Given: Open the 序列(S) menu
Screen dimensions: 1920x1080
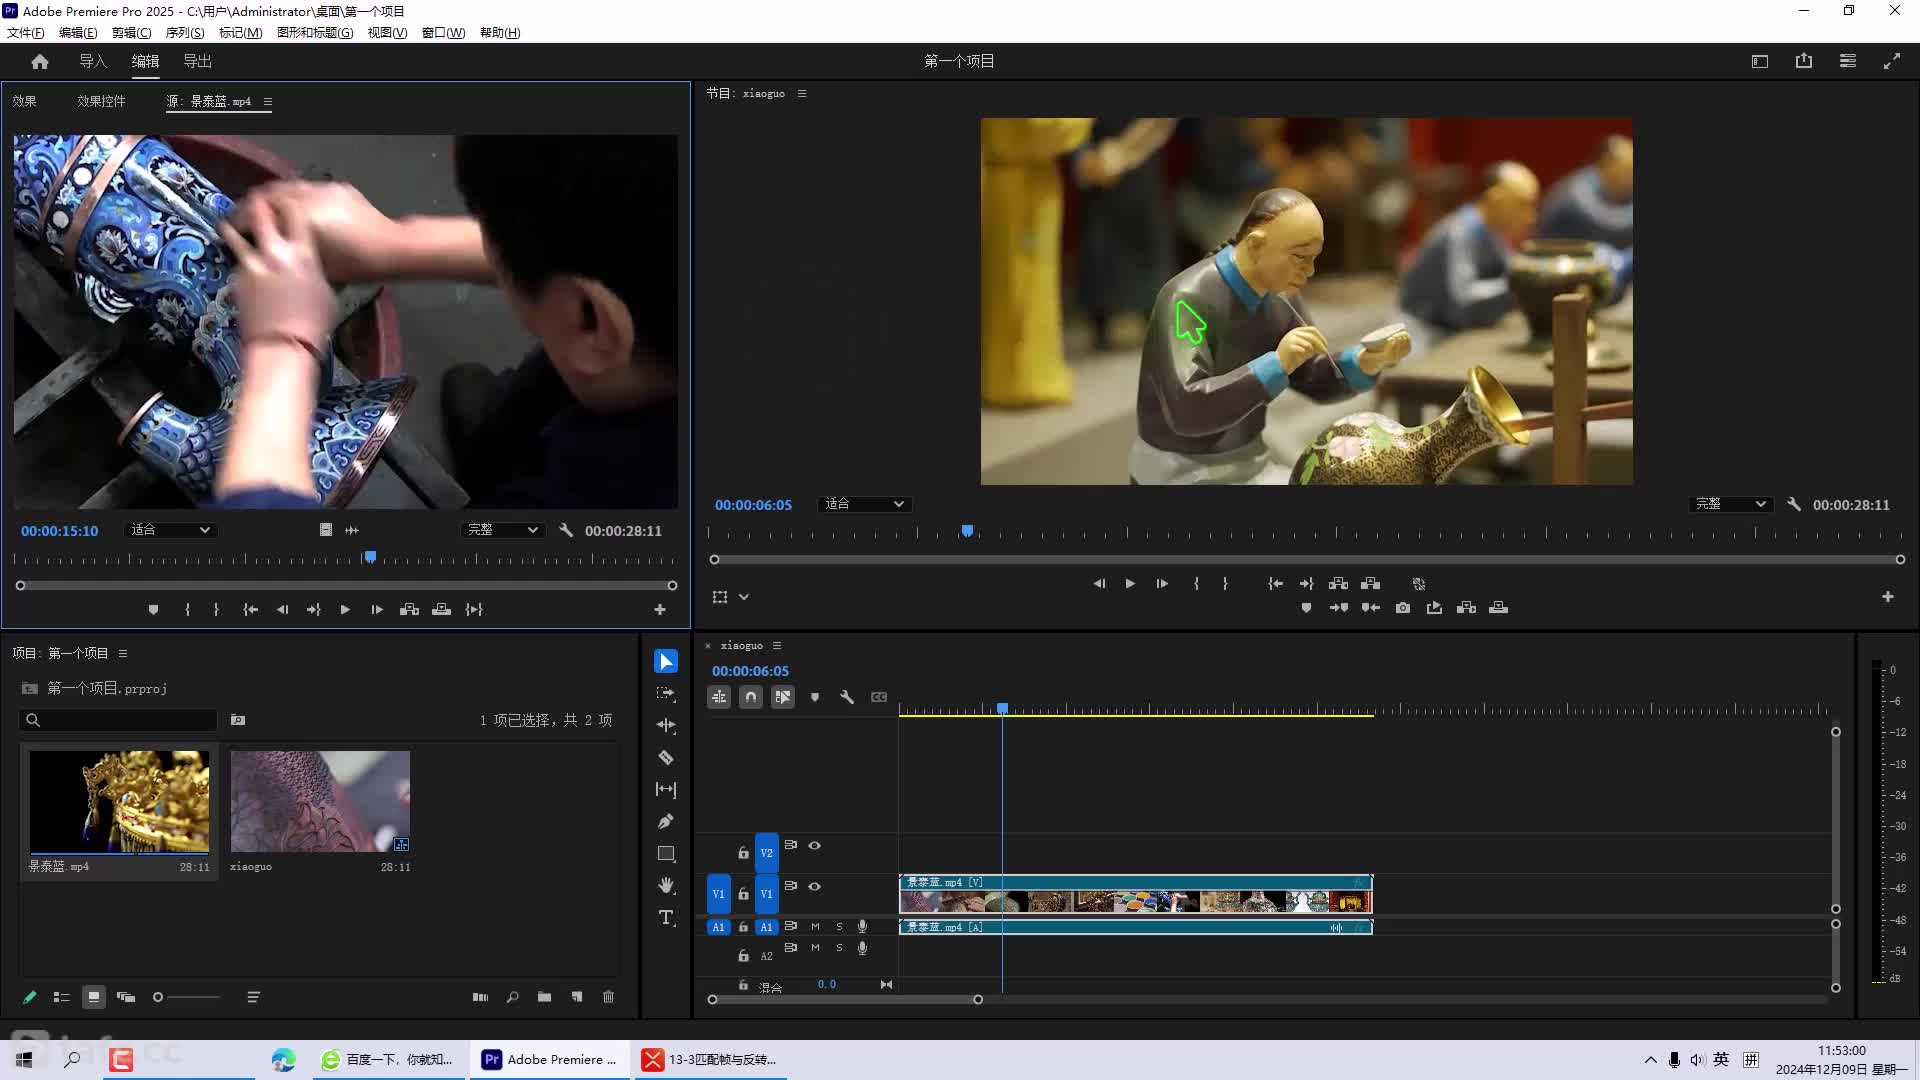Looking at the screenshot, I should 185,33.
